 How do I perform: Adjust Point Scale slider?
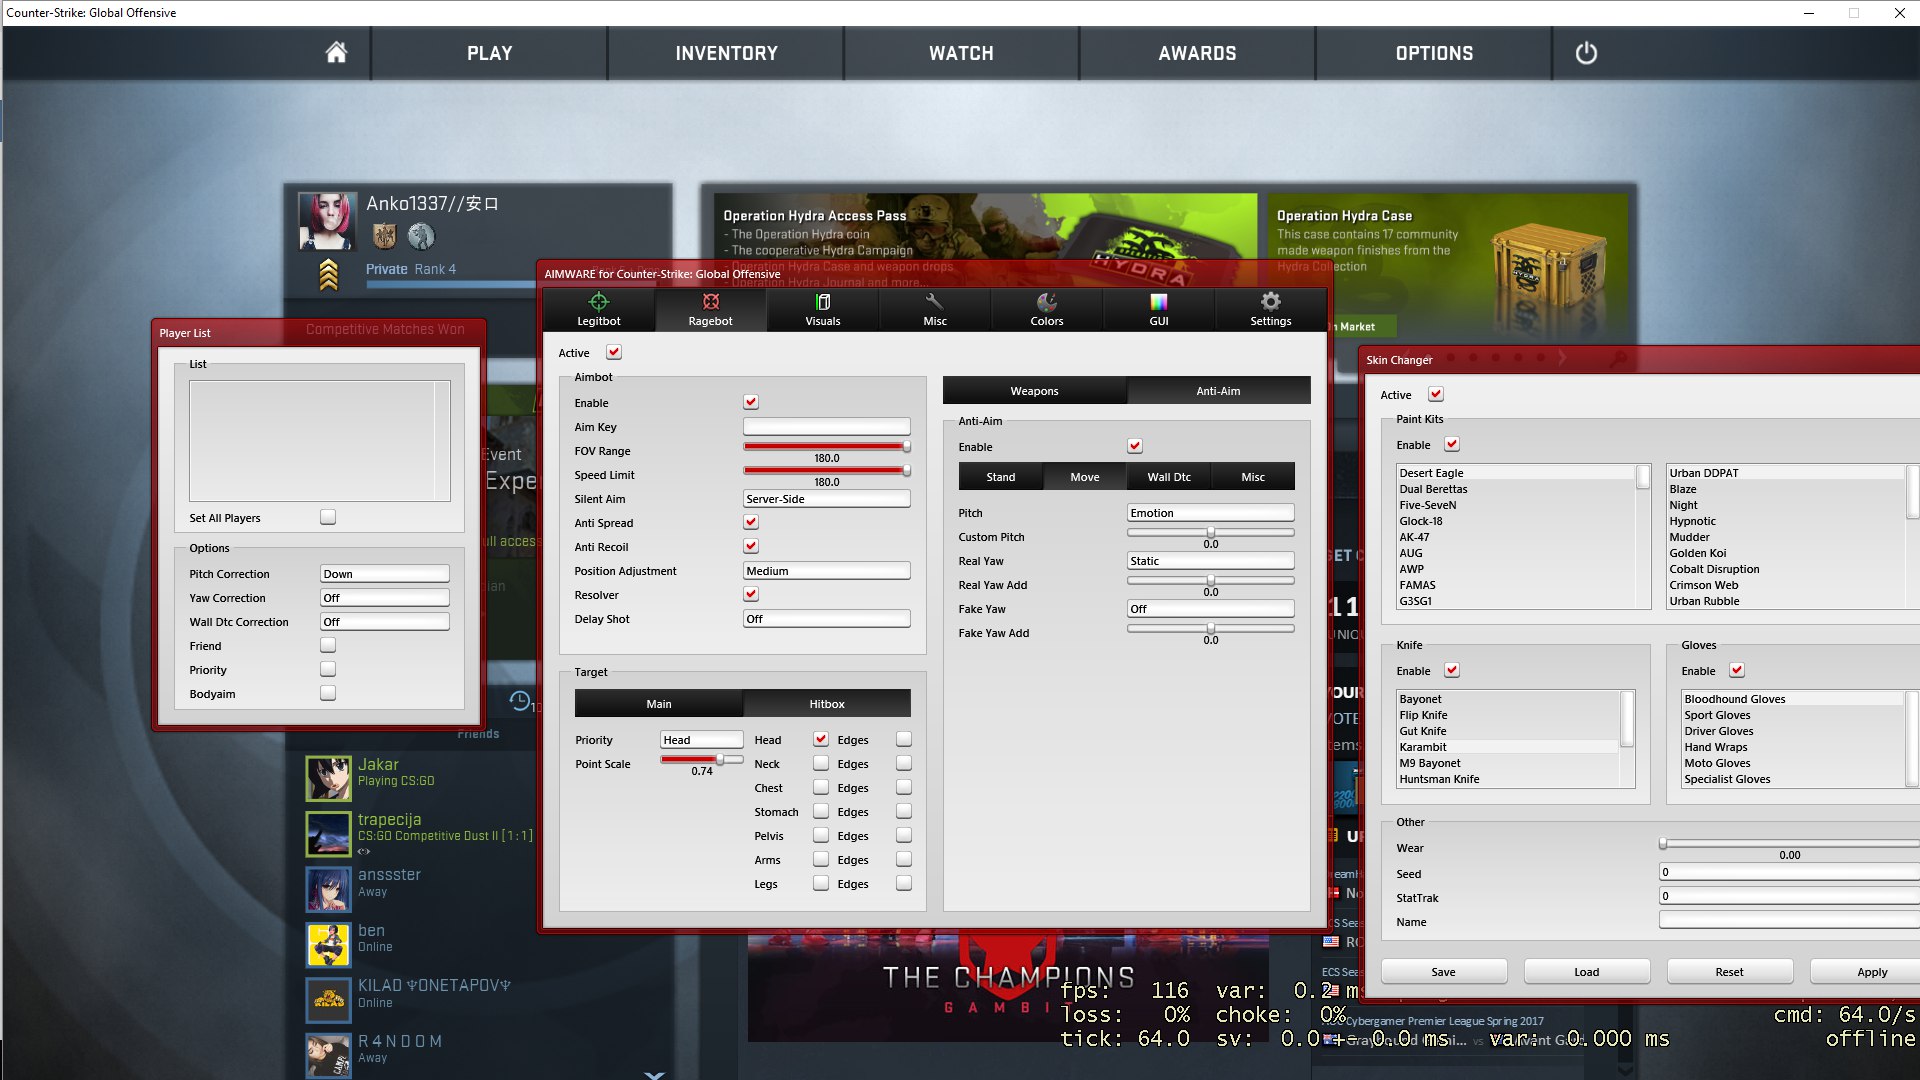pyautogui.click(x=702, y=760)
